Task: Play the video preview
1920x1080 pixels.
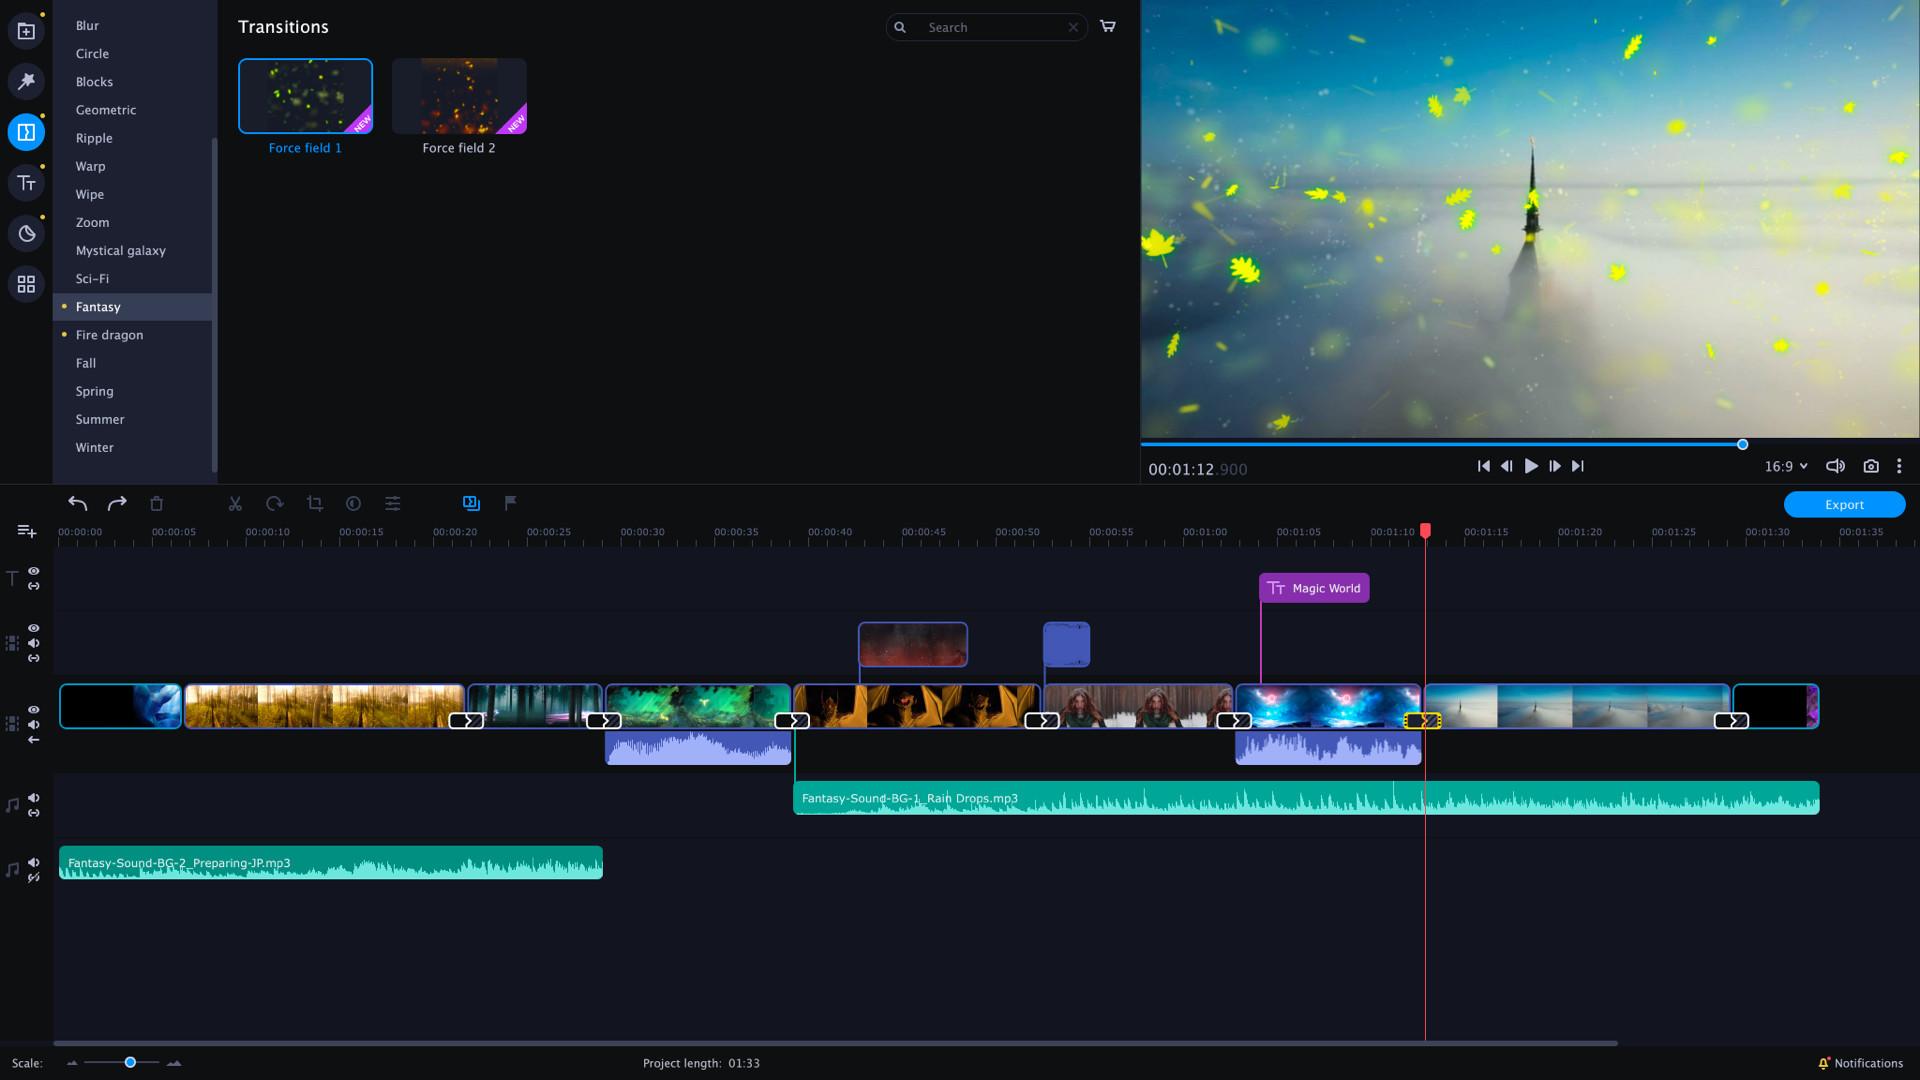Action: tap(1531, 466)
